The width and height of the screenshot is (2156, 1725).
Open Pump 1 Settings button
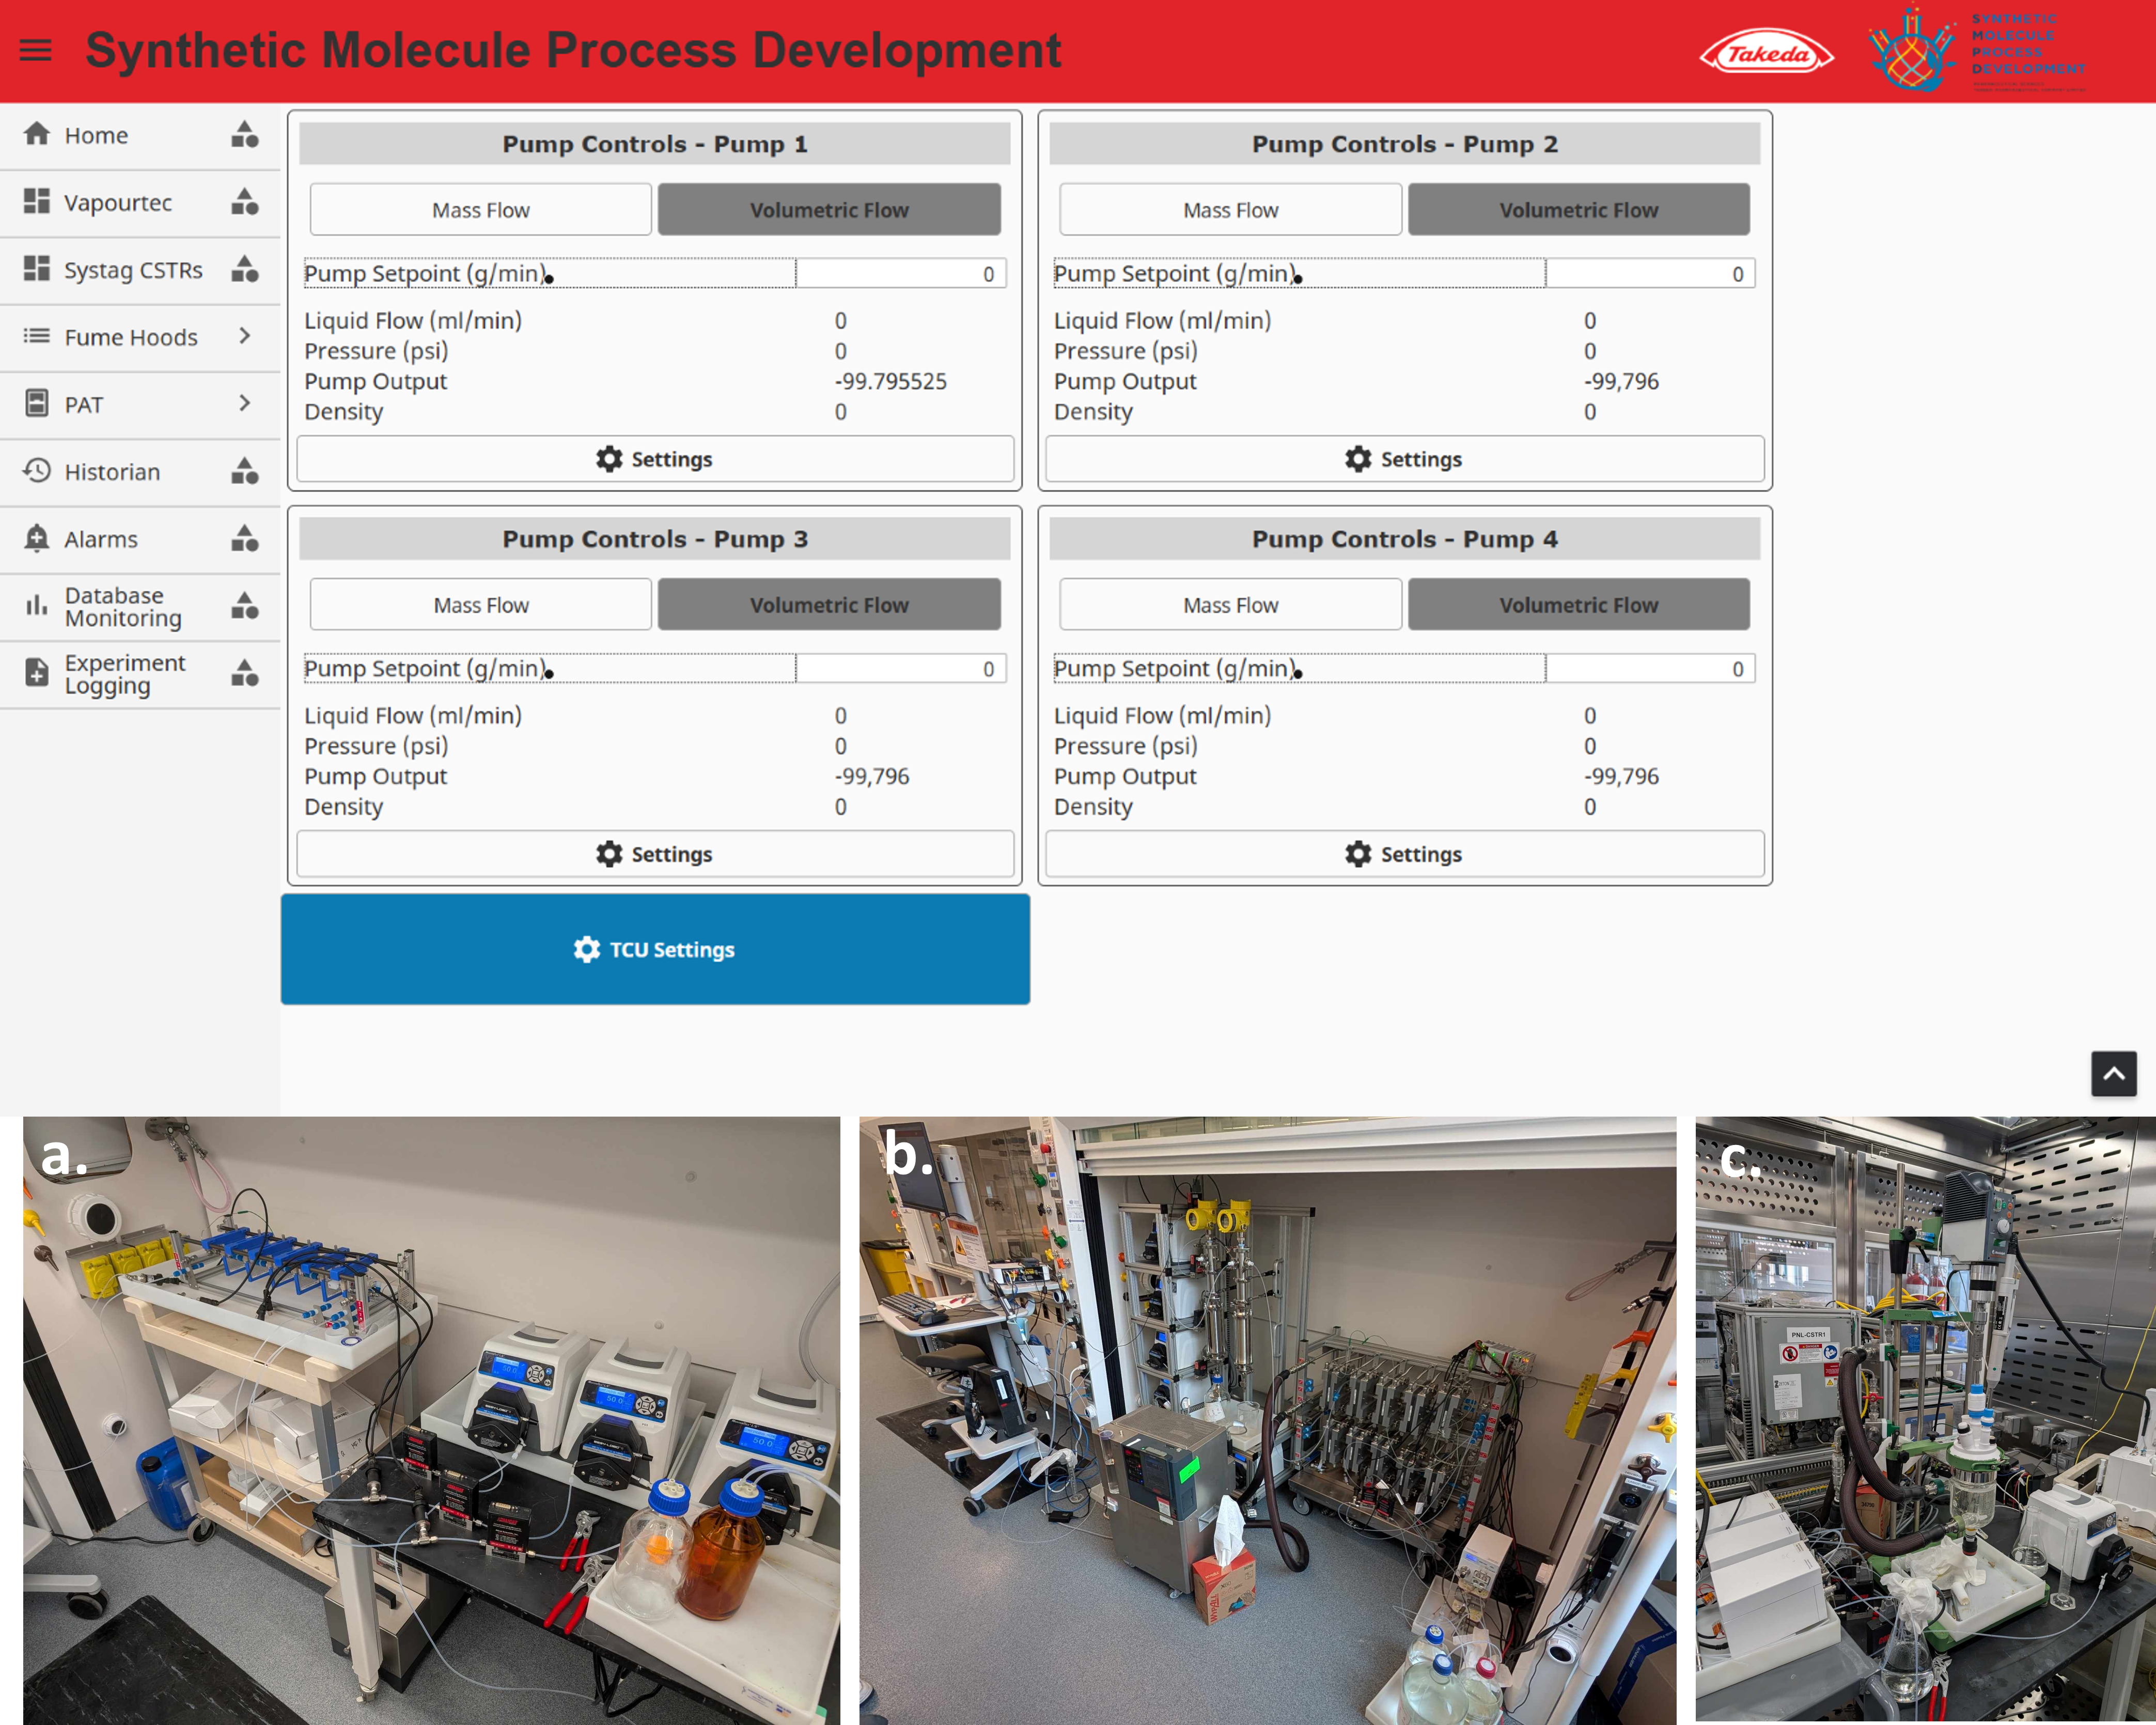click(x=655, y=459)
